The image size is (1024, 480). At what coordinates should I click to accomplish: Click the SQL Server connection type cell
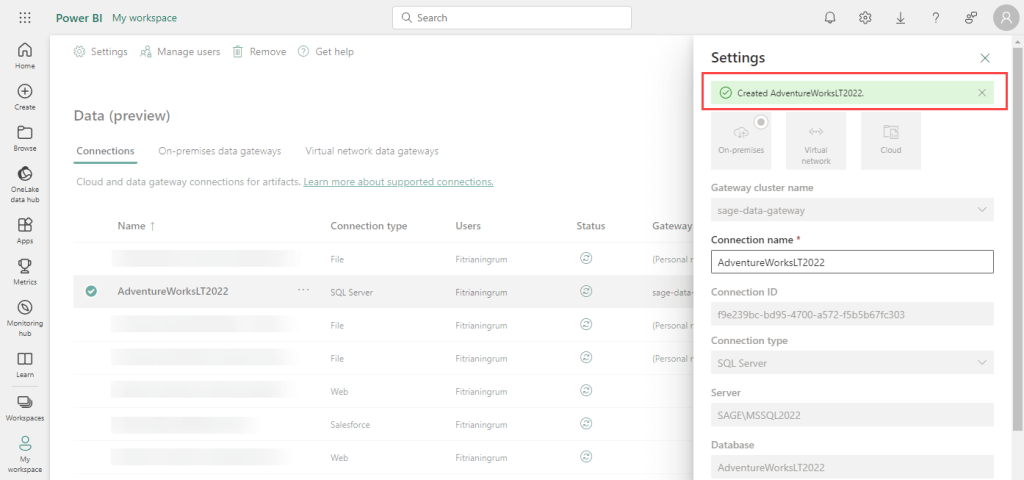(352, 293)
